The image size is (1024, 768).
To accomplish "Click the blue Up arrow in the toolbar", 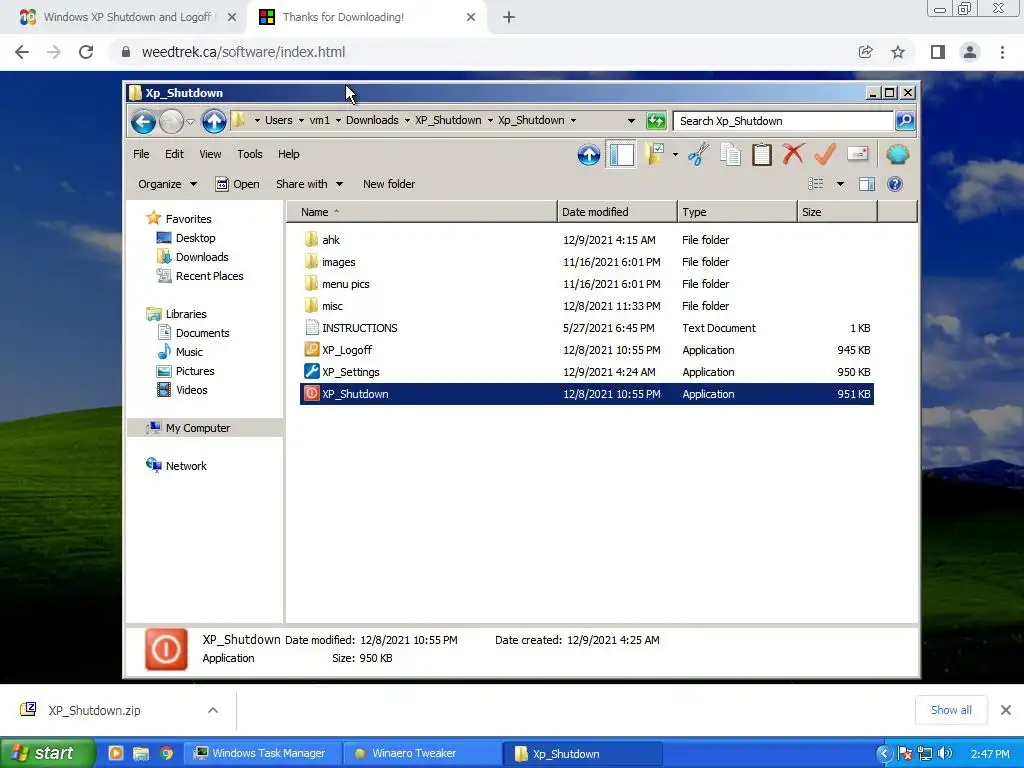I will pos(588,155).
